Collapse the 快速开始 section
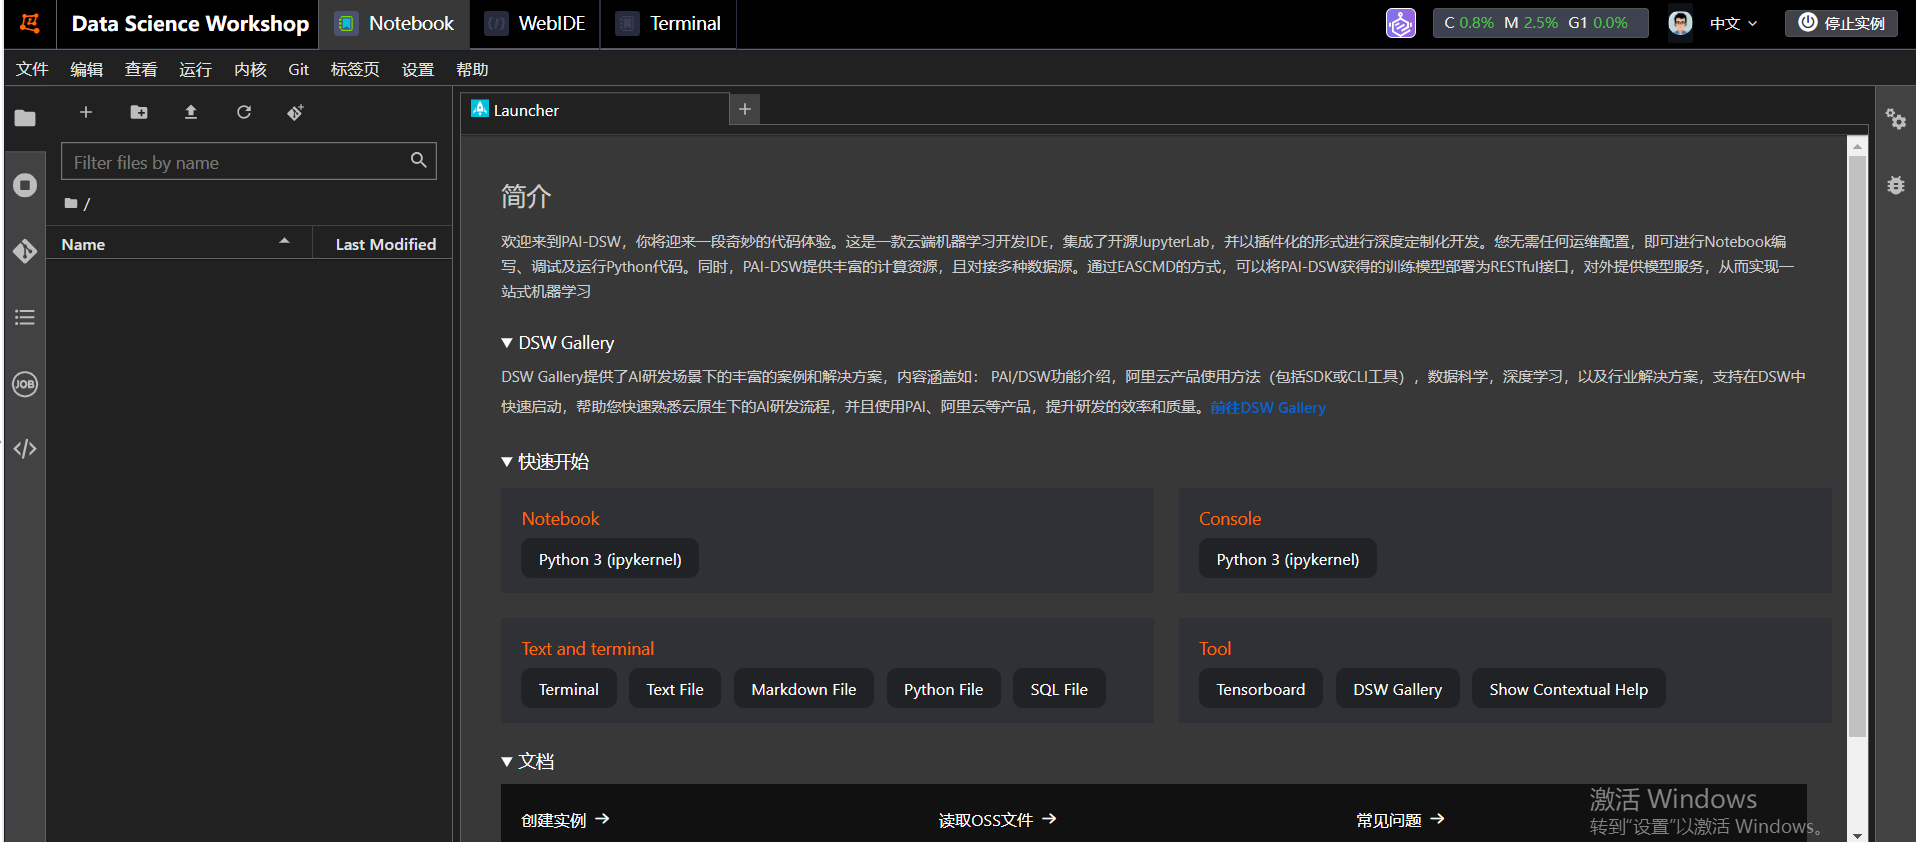Image resolution: width=1916 pixels, height=842 pixels. click(507, 462)
